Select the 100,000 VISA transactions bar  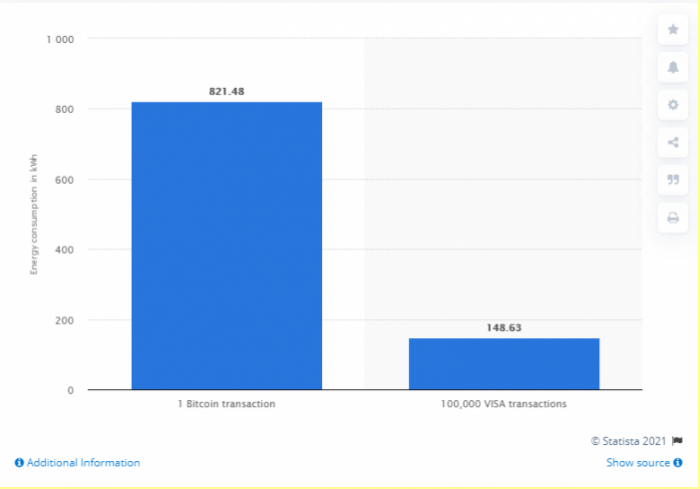tap(503, 364)
